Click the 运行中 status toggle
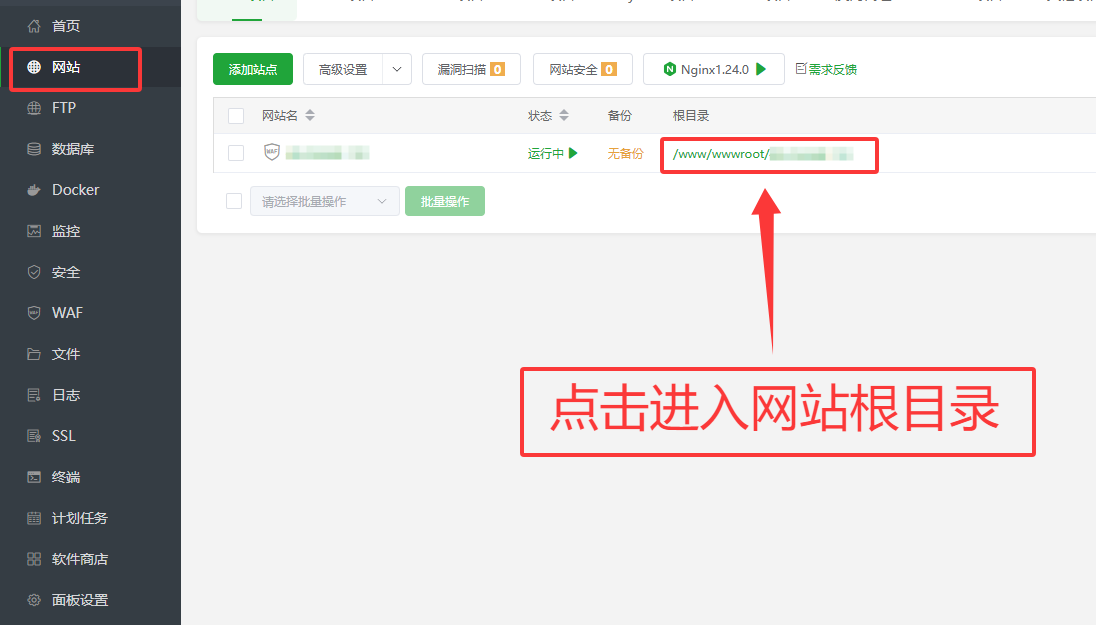This screenshot has height=625, width=1096. (x=553, y=154)
